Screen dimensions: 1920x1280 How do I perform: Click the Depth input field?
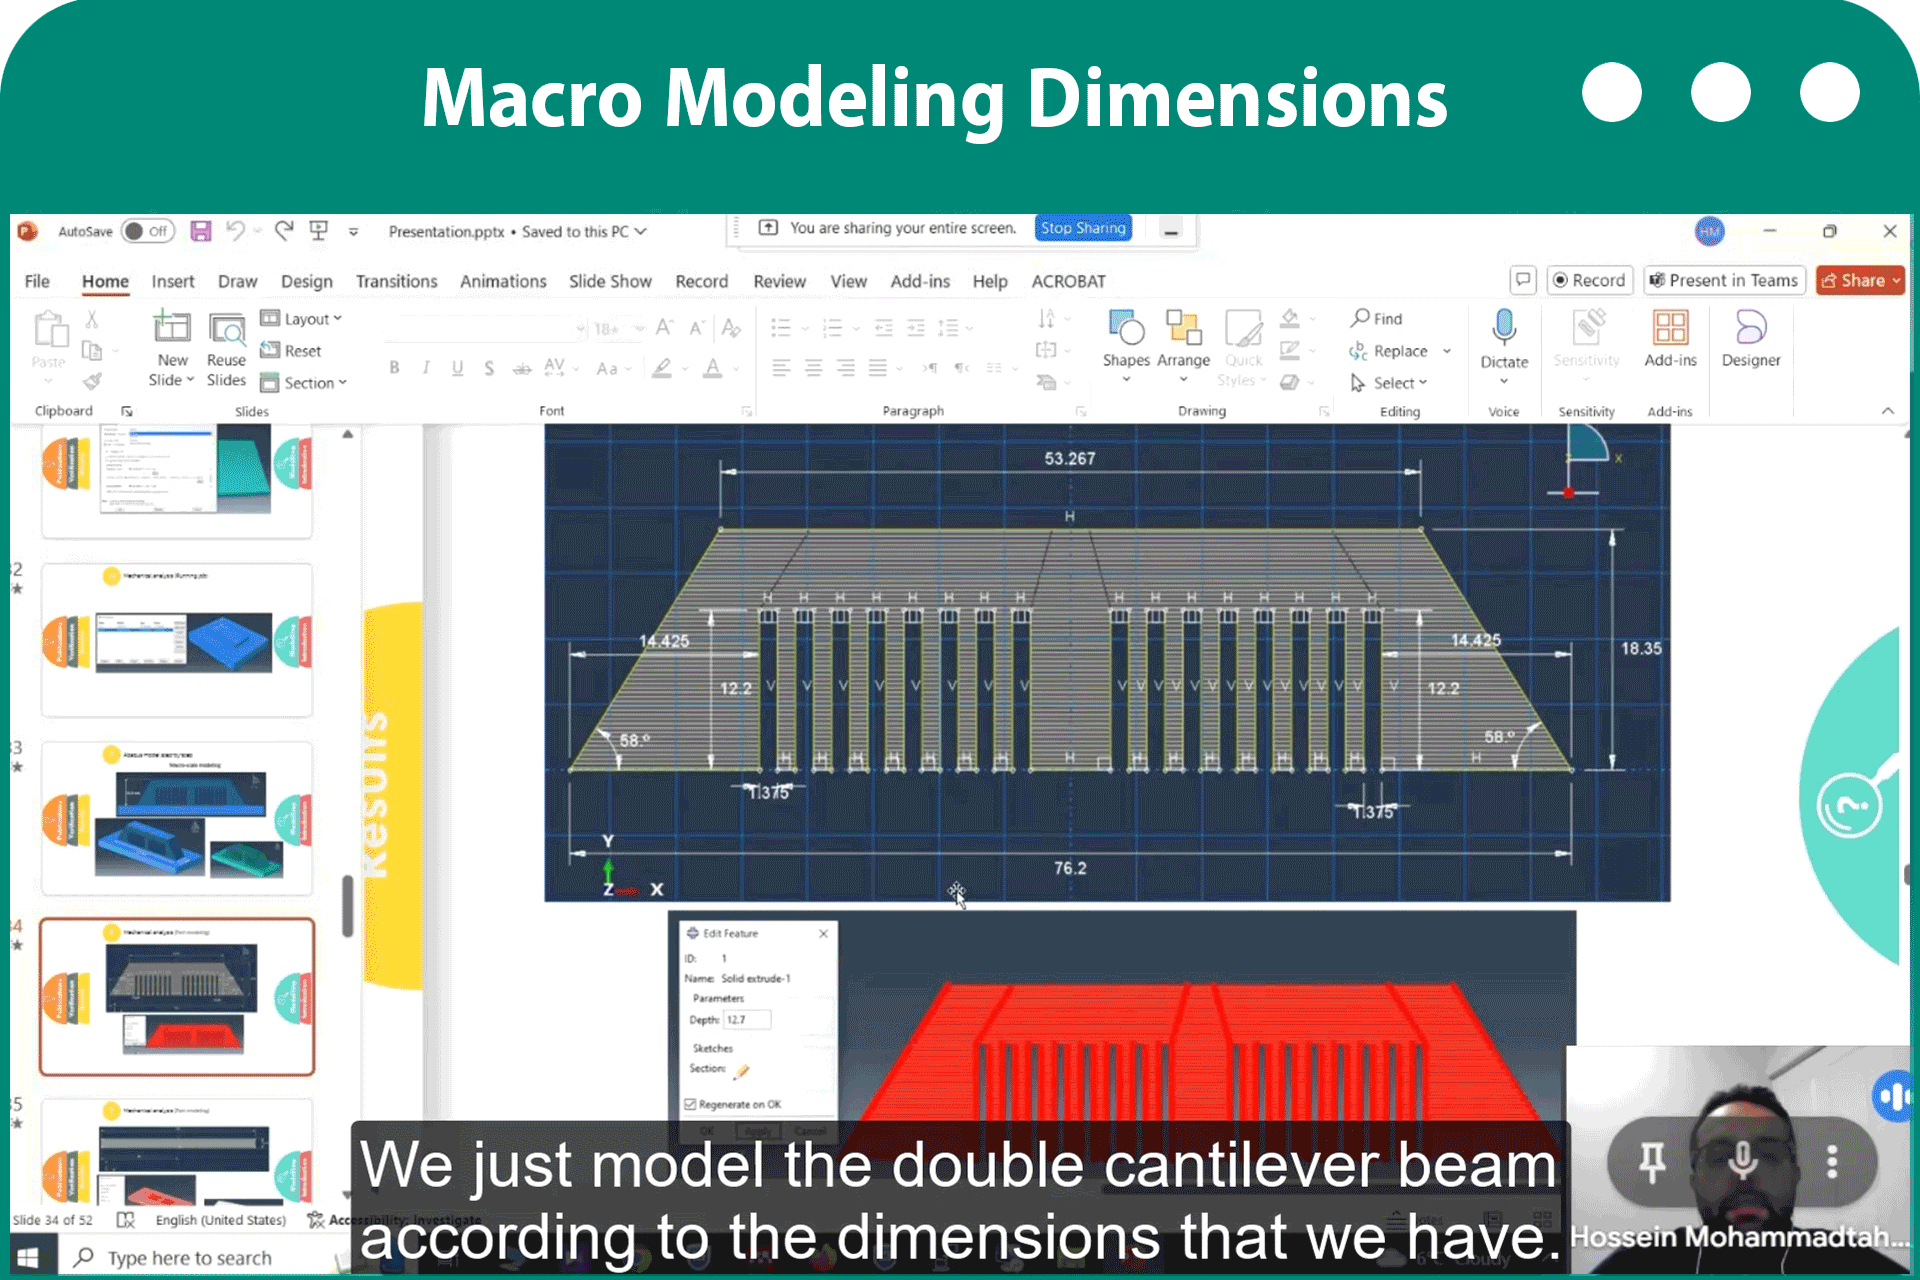click(746, 1020)
